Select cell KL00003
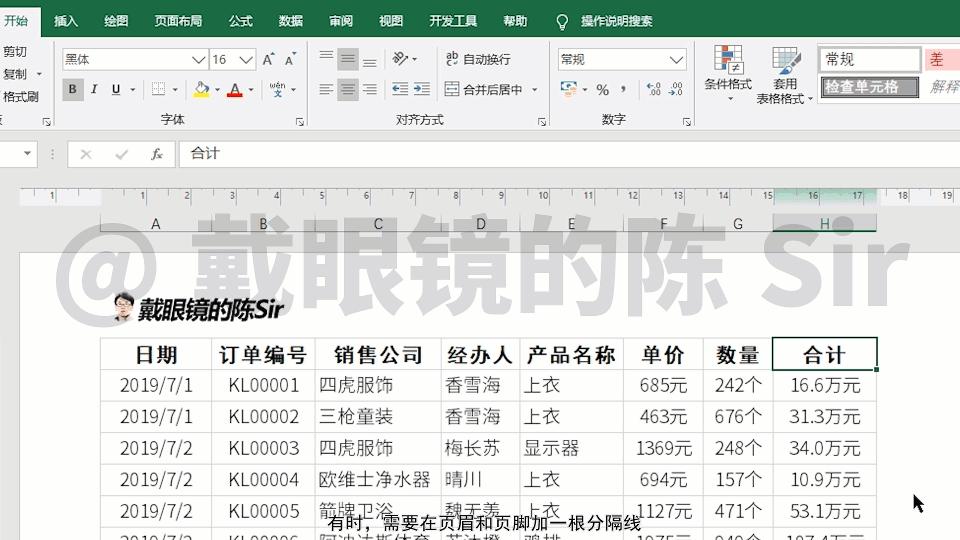Screen dimensions: 960x540 (263, 448)
